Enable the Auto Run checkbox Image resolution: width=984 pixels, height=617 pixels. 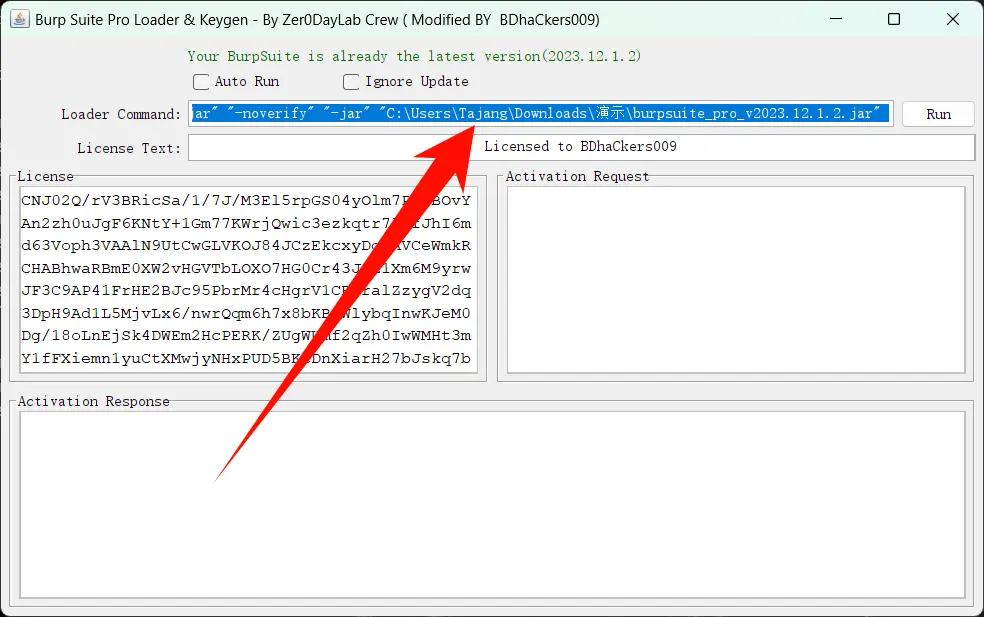201,82
